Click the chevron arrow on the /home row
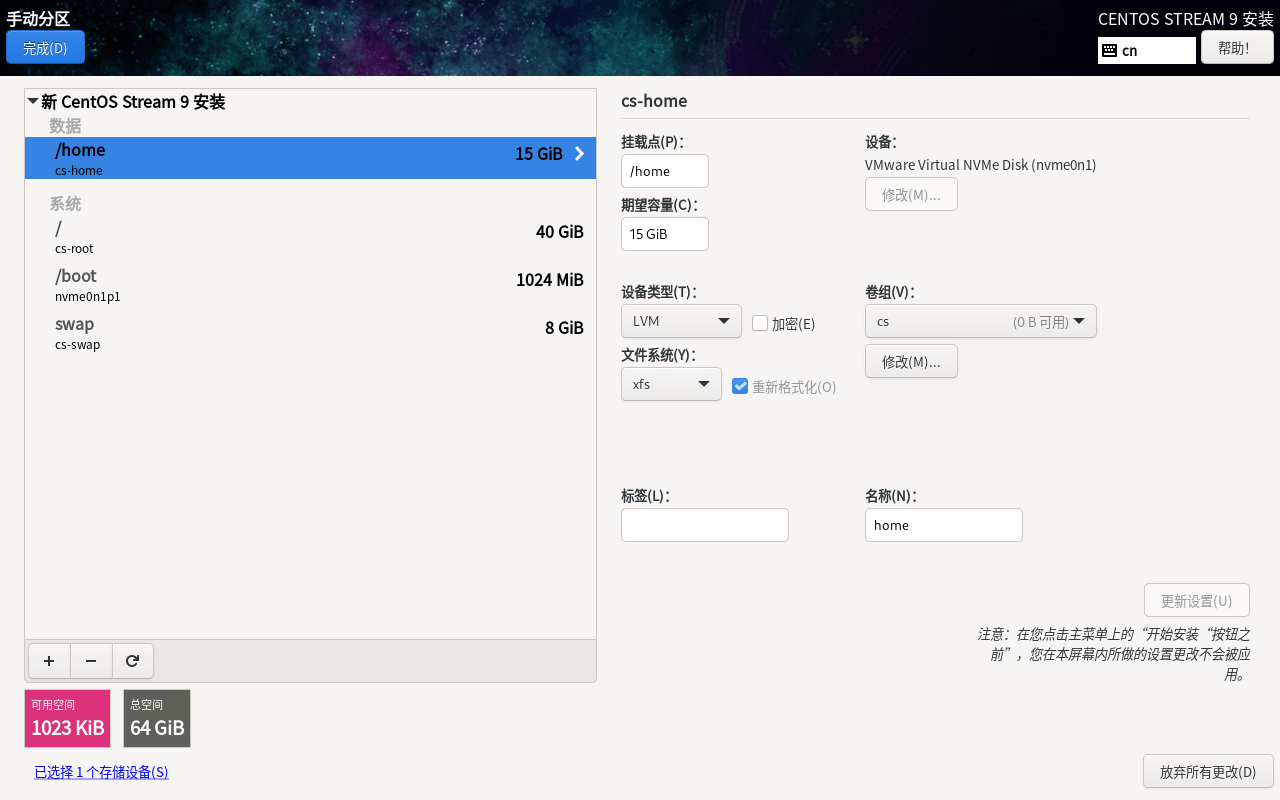The image size is (1280, 800). coord(579,153)
